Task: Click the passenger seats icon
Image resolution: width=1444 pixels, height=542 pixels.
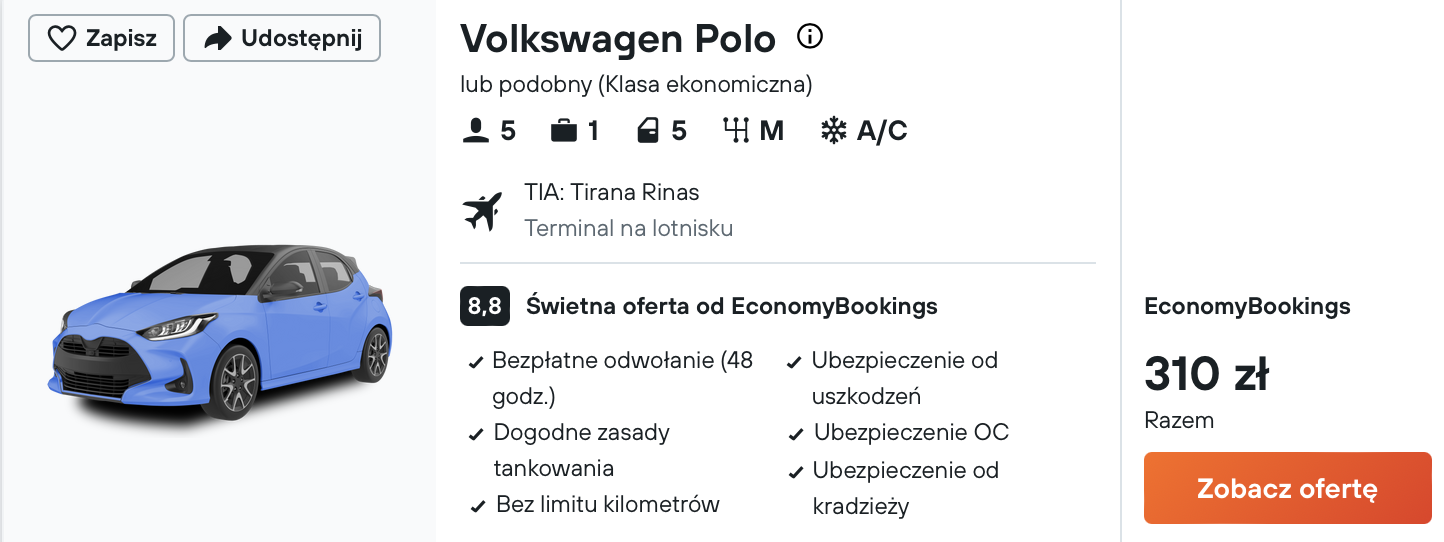Action: coord(476,130)
